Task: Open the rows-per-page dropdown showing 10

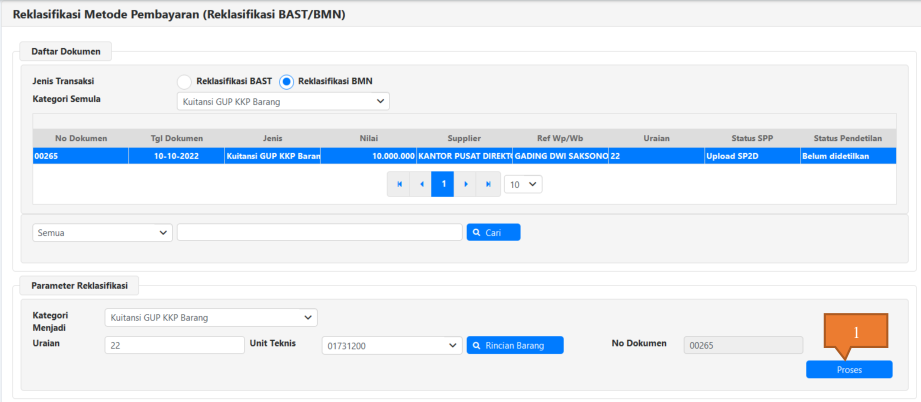Action: coord(522,185)
